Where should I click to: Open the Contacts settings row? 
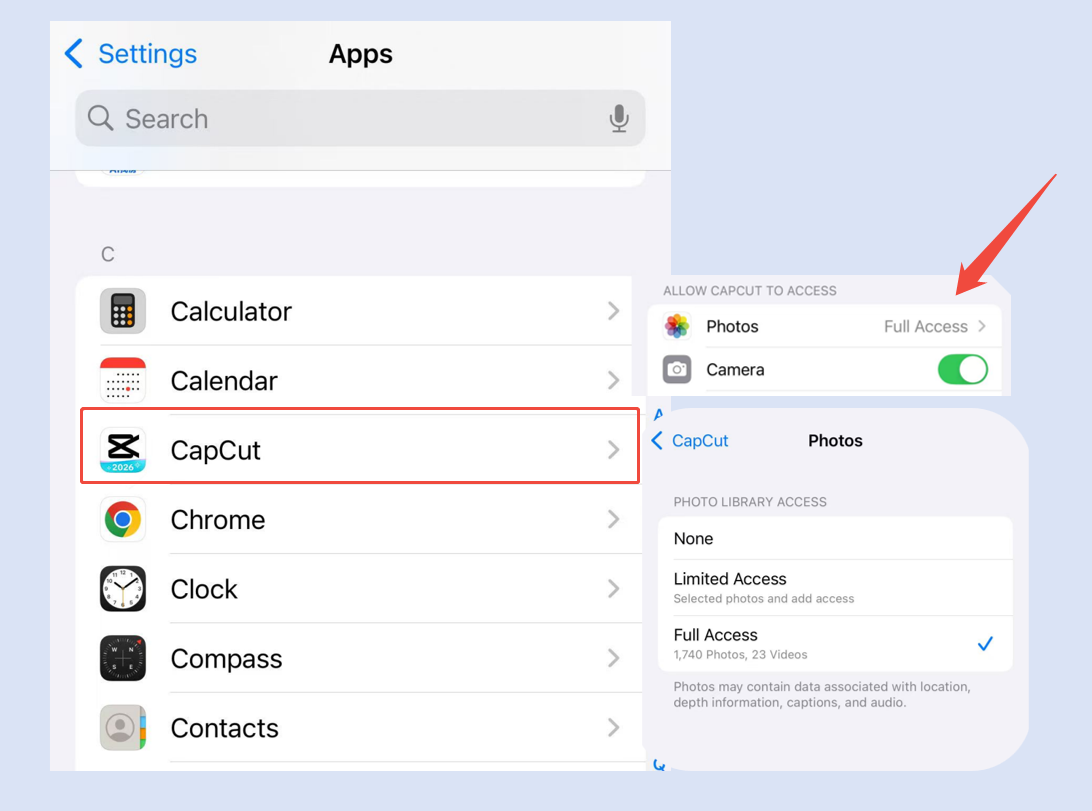[380, 728]
